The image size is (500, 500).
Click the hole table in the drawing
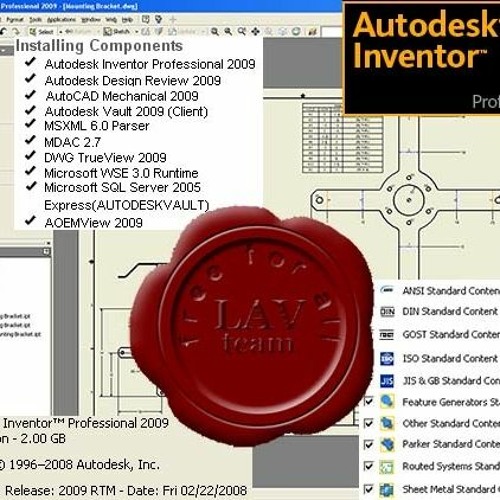click(x=342, y=138)
